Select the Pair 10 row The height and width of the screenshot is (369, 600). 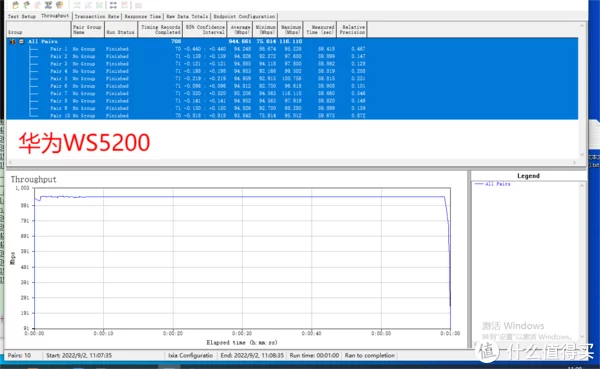292,116
